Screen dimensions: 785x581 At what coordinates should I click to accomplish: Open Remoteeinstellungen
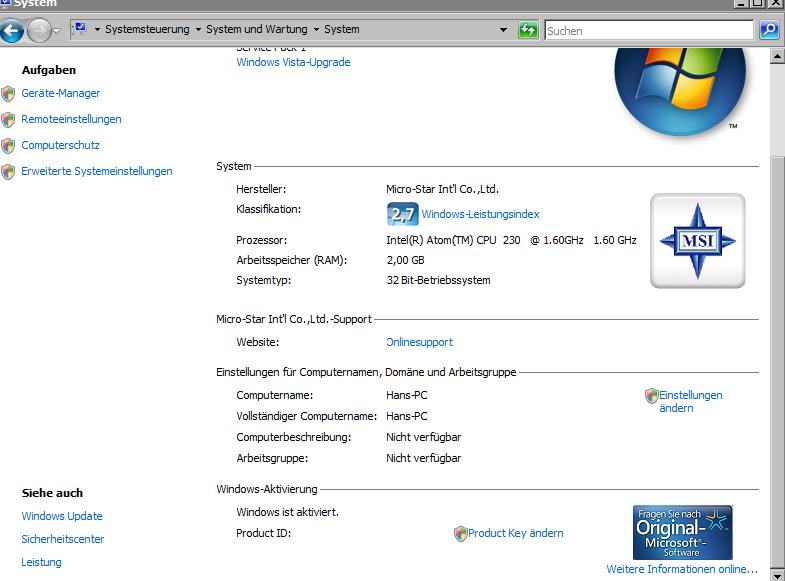point(71,119)
